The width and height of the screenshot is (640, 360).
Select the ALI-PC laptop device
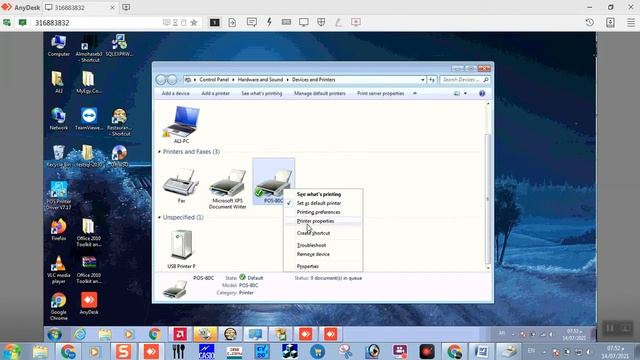181,124
